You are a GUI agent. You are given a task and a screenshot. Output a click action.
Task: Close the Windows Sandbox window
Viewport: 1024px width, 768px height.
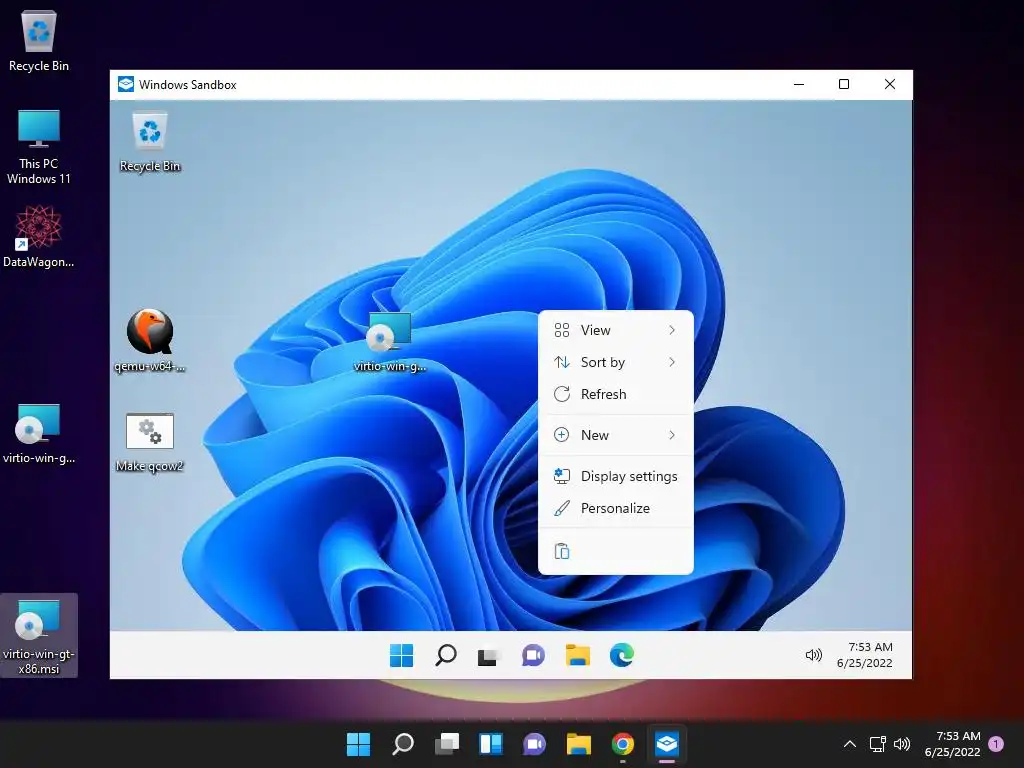[889, 84]
